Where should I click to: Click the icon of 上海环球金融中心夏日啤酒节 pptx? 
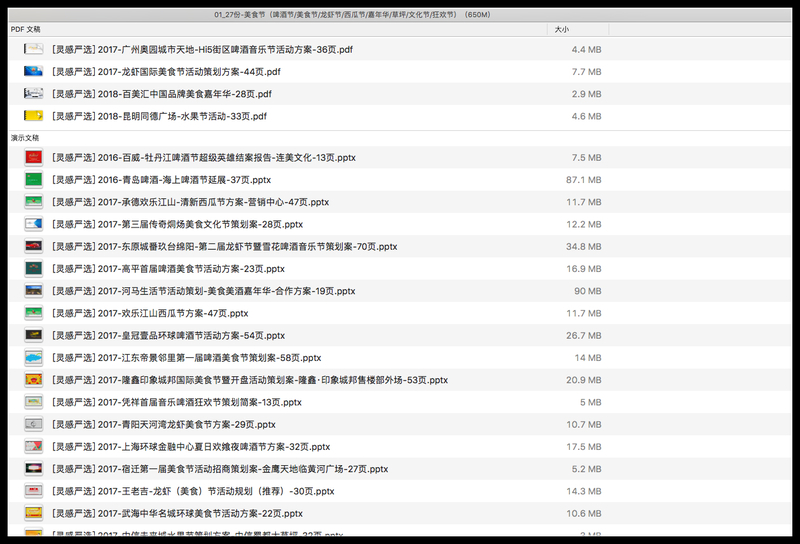coord(34,447)
